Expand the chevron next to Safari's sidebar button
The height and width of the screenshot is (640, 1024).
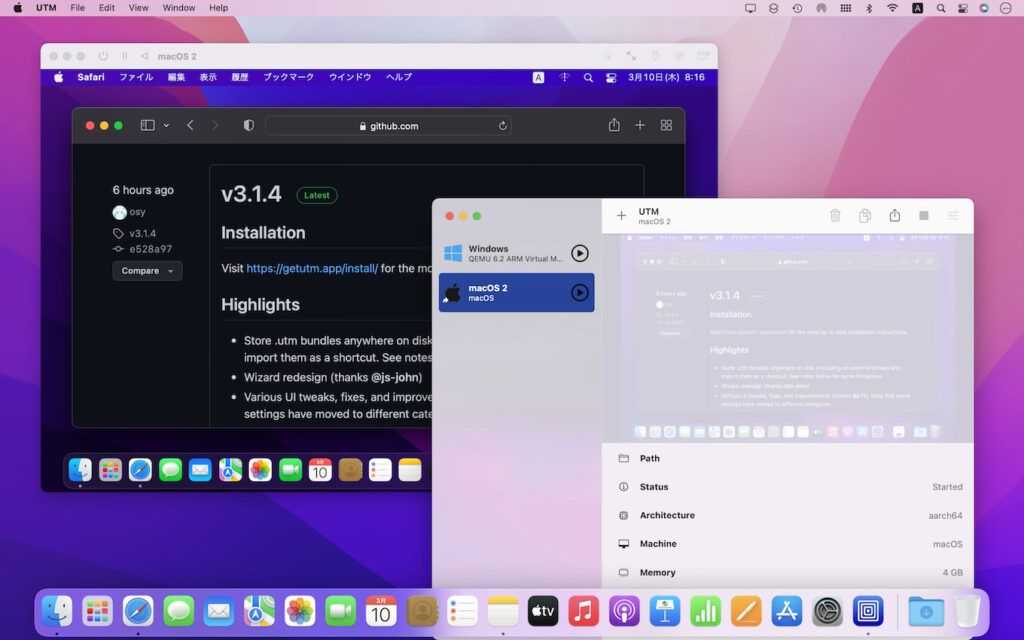pyautogui.click(x=167, y=125)
